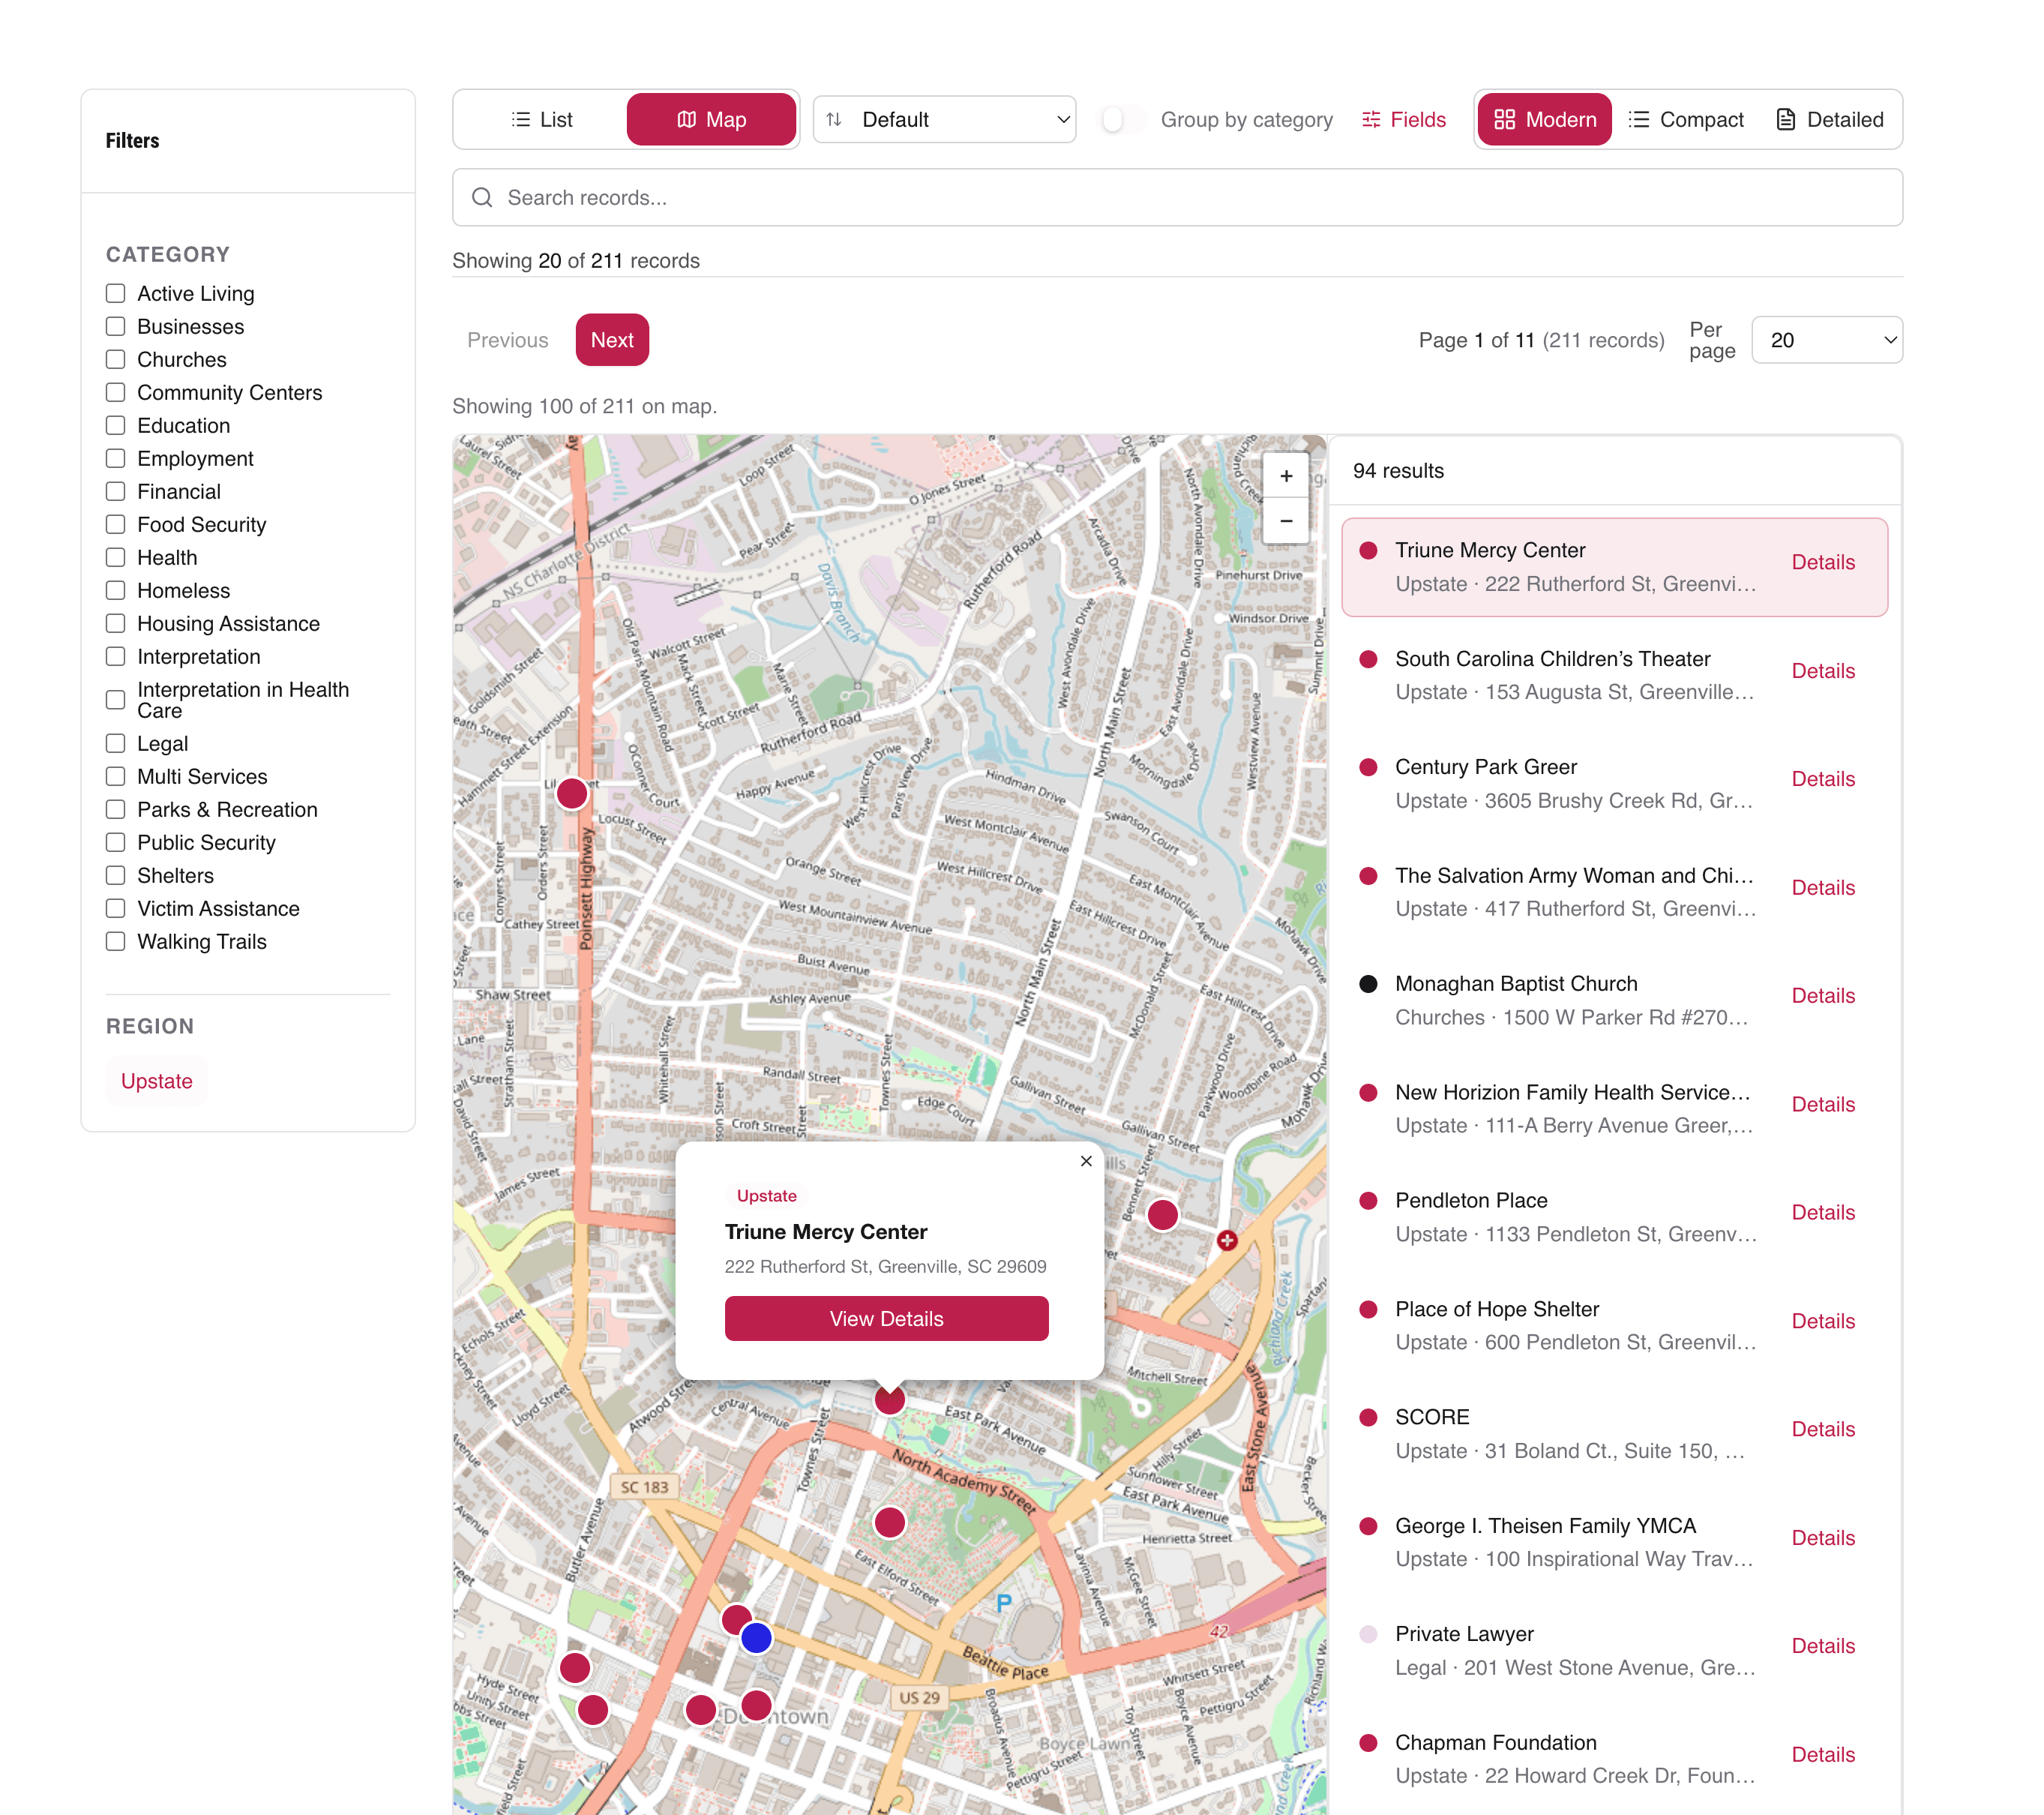Select the Modern display mode
Image resolution: width=2044 pixels, height=1815 pixels.
click(1544, 119)
